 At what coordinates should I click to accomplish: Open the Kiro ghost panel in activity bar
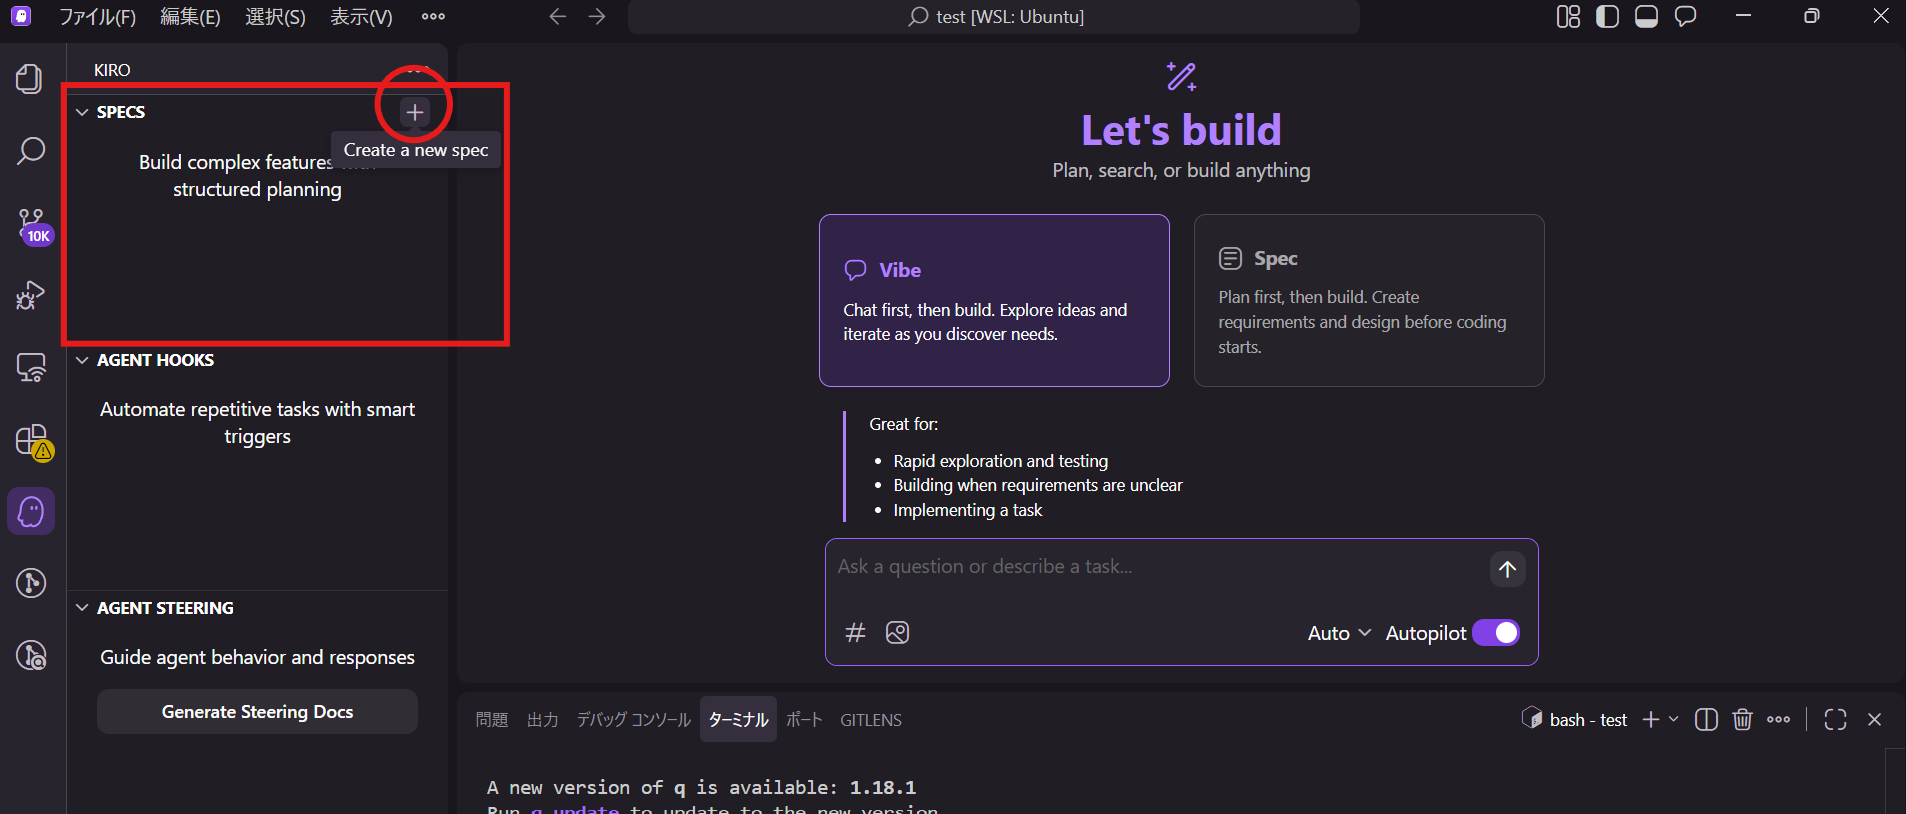pyautogui.click(x=31, y=512)
